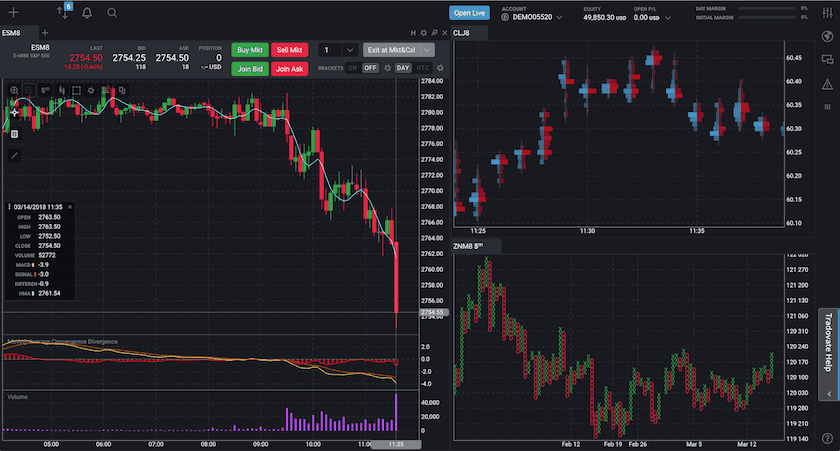Switch brackets to OFF

pos(370,67)
